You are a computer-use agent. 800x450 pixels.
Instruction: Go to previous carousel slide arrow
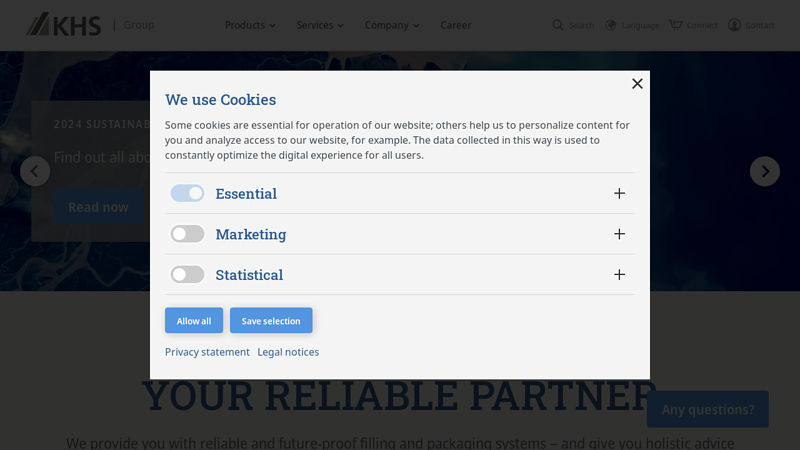click(x=35, y=172)
